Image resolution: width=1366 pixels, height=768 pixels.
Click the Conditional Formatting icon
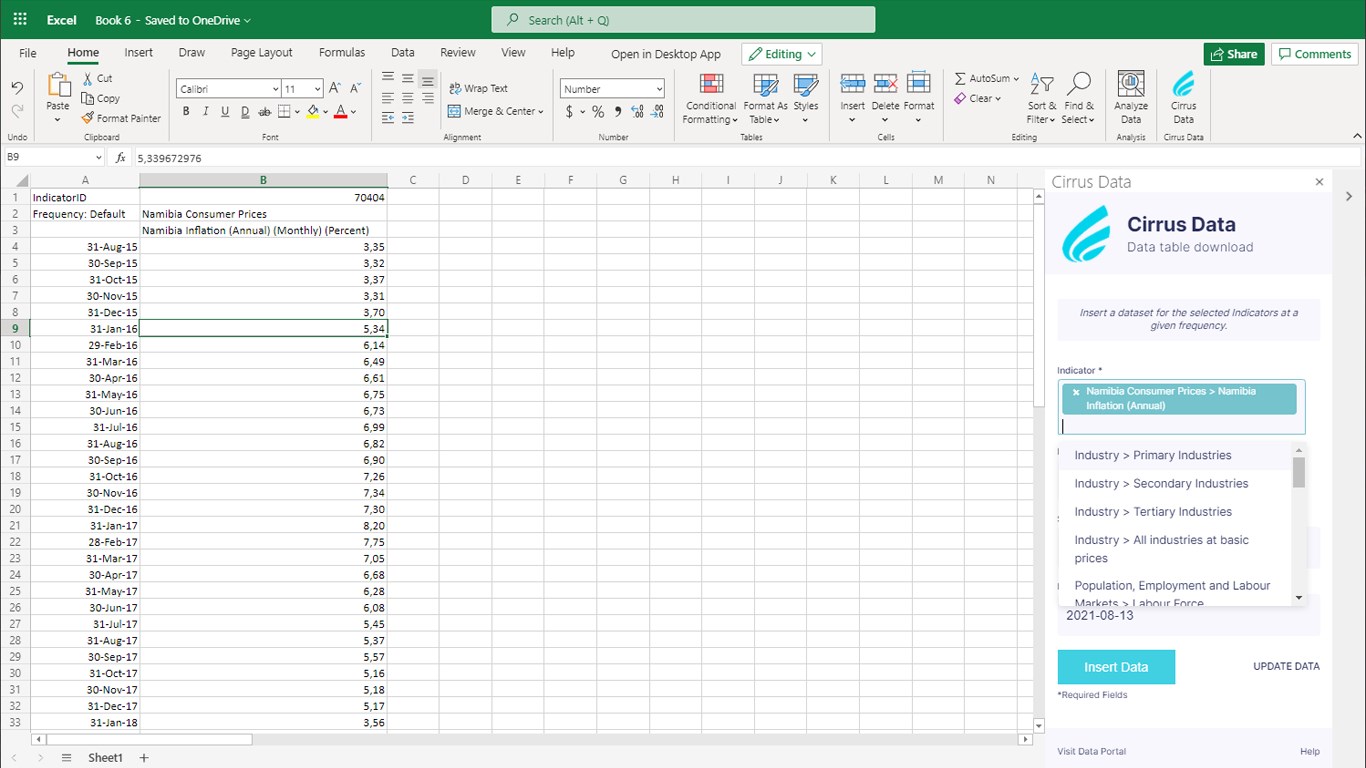click(710, 84)
